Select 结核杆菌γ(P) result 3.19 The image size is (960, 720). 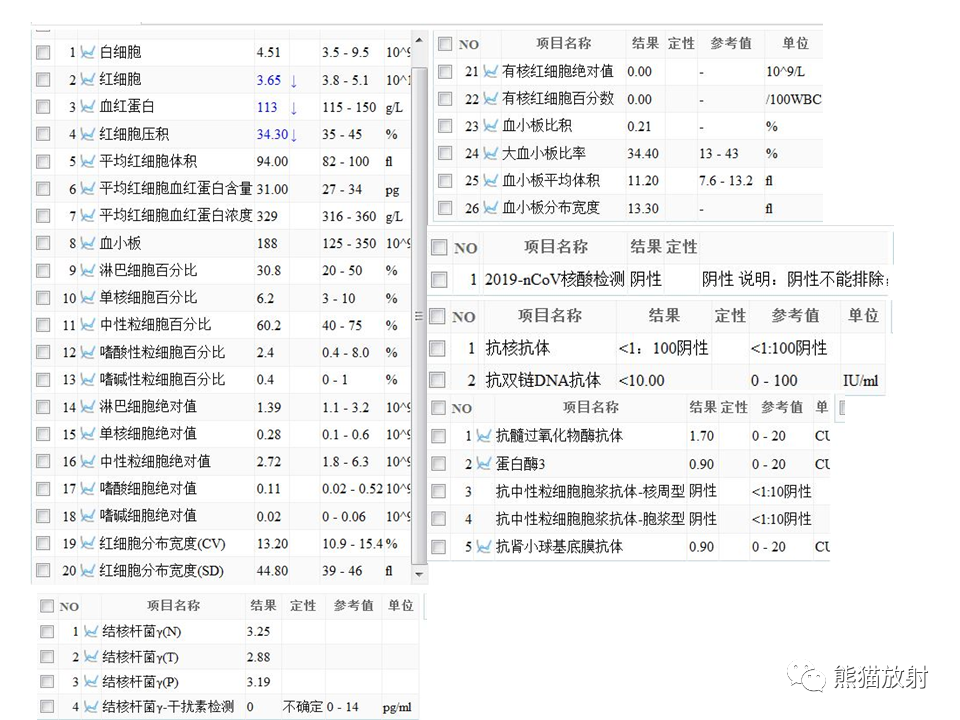click(258, 681)
